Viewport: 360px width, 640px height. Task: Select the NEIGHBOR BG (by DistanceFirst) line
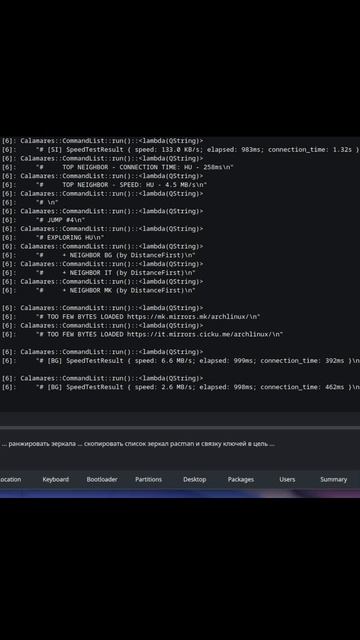(x=98, y=255)
